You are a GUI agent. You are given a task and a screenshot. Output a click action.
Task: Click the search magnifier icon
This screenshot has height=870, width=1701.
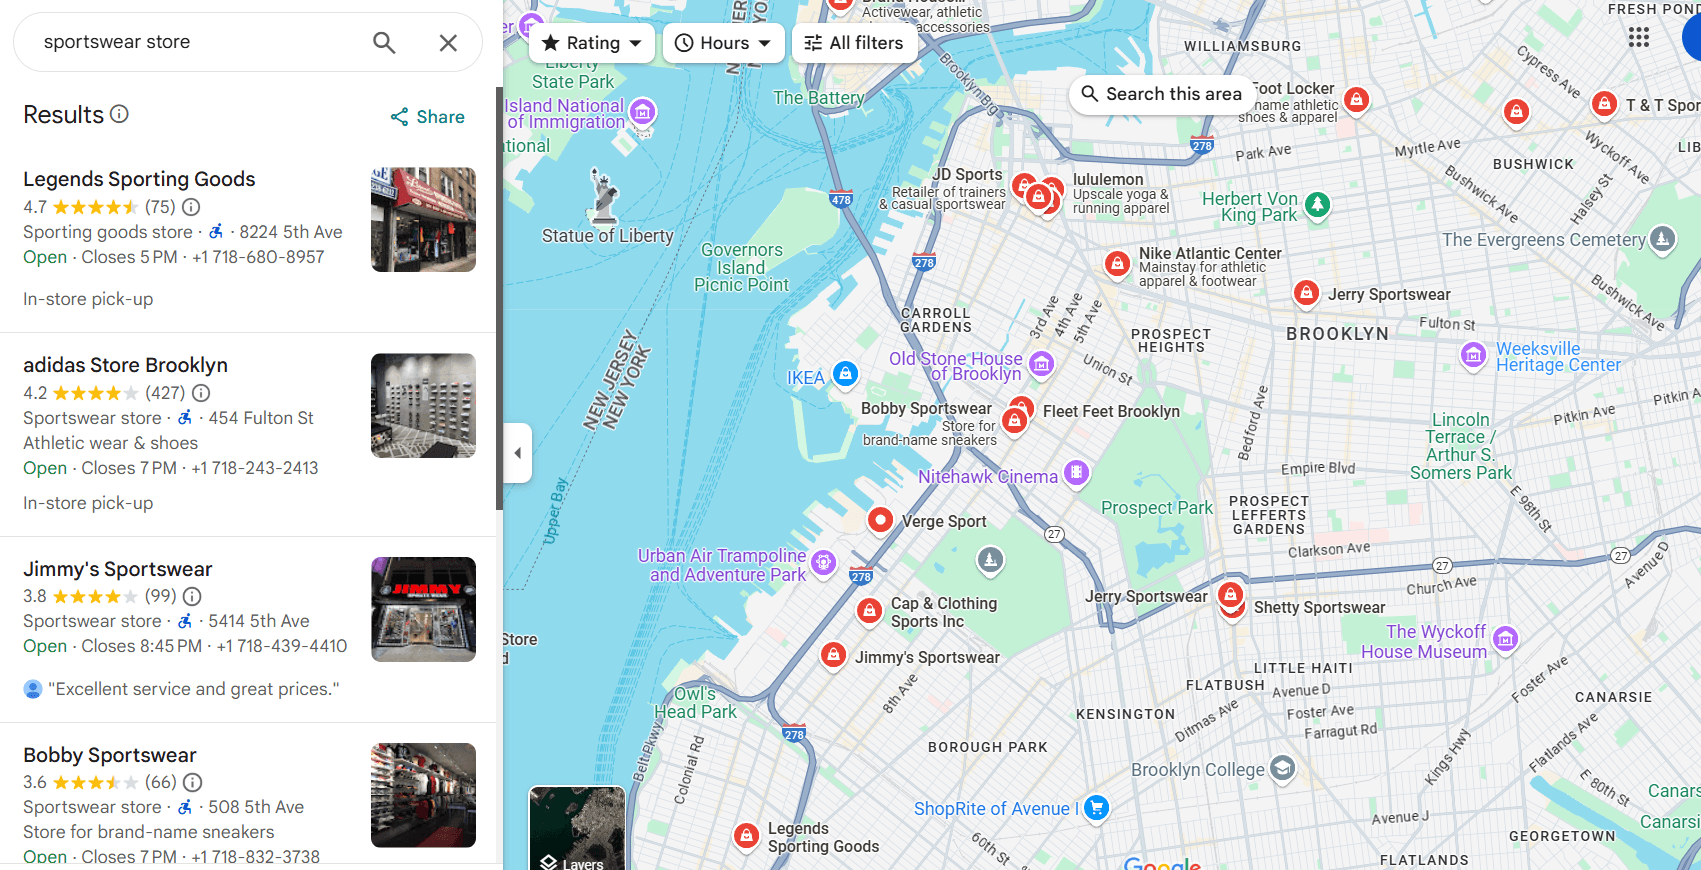(384, 42)
